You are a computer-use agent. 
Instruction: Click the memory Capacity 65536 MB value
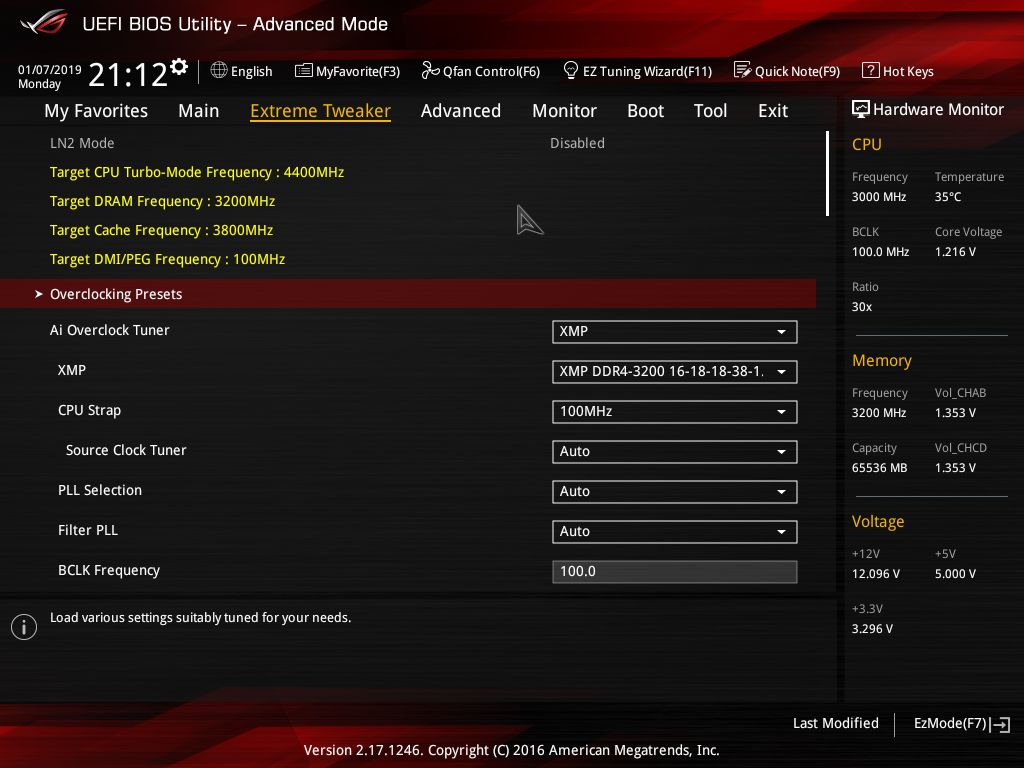pos(879,468)
